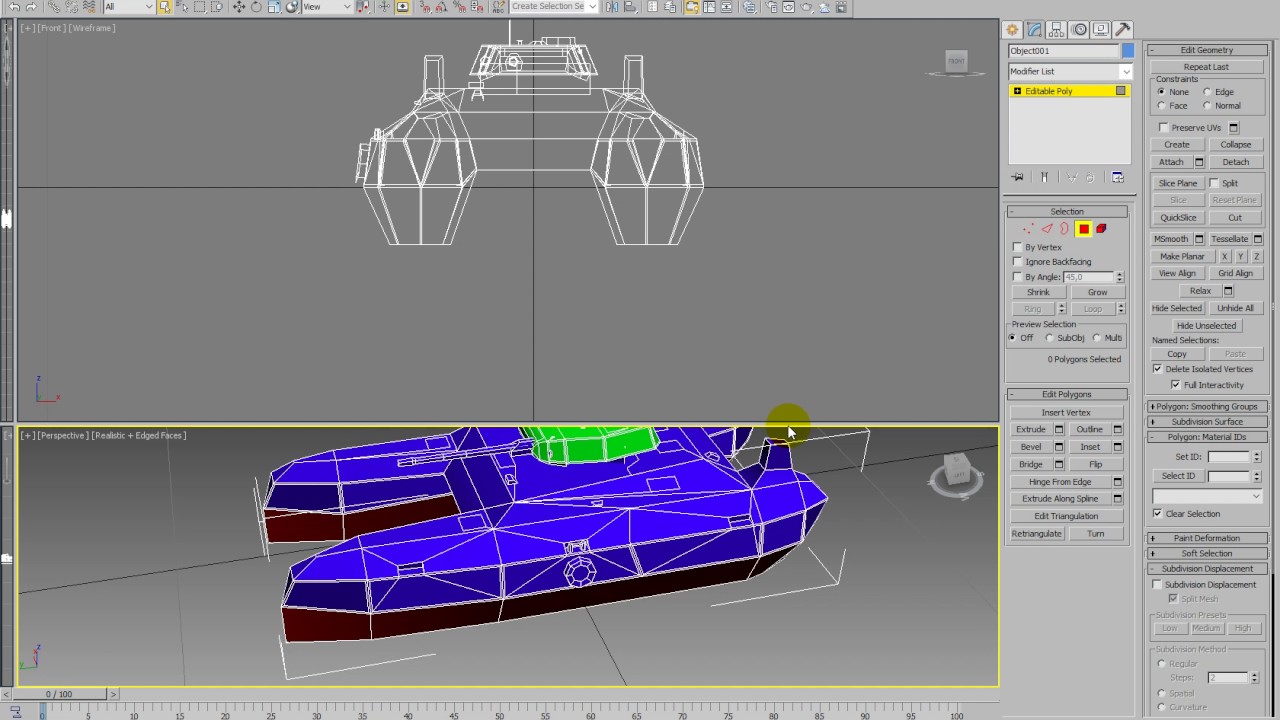This screenshot has width=1280, height=720.
Task: Open reference coordinate View dropdown
Action: 327,7
